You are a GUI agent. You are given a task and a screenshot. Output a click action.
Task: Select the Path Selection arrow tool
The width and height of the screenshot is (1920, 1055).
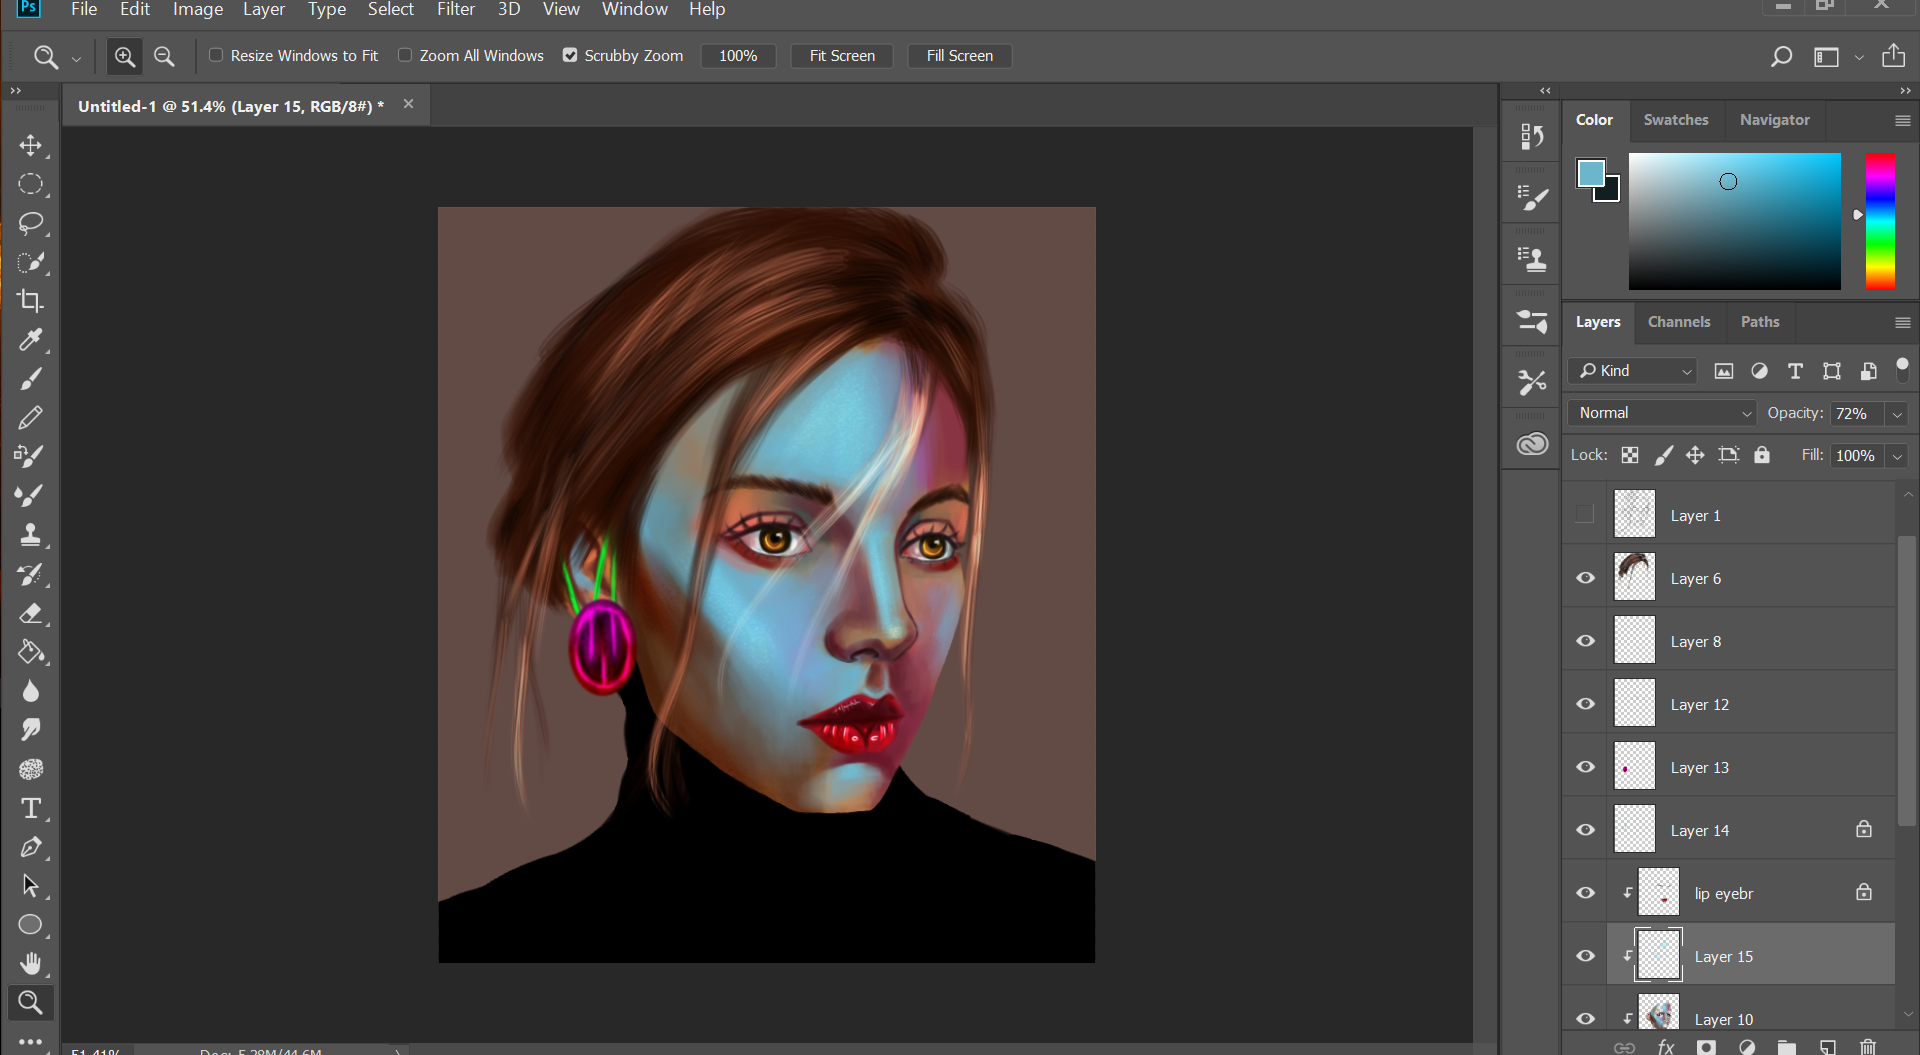31,886
